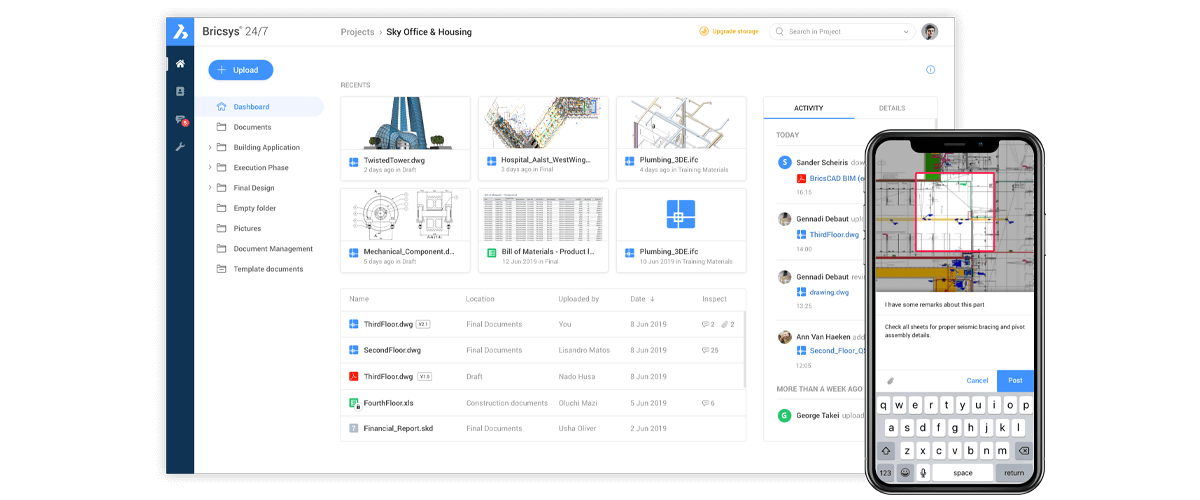Open SecondFloor.dwg in file list
This screenshot has height=500, width=1200.
392,350
